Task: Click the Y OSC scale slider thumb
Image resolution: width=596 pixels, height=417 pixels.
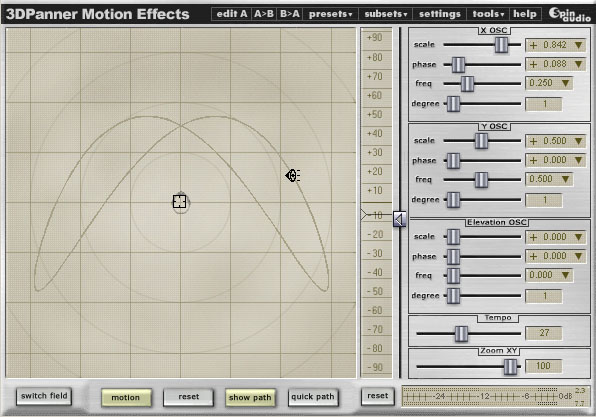Action: tap(481, 141)
